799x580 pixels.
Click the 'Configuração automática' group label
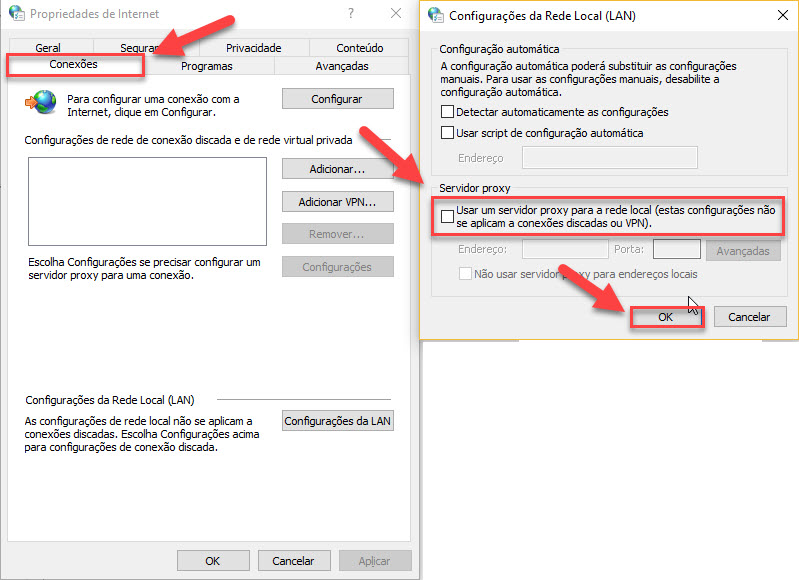(x=499, y=49)
